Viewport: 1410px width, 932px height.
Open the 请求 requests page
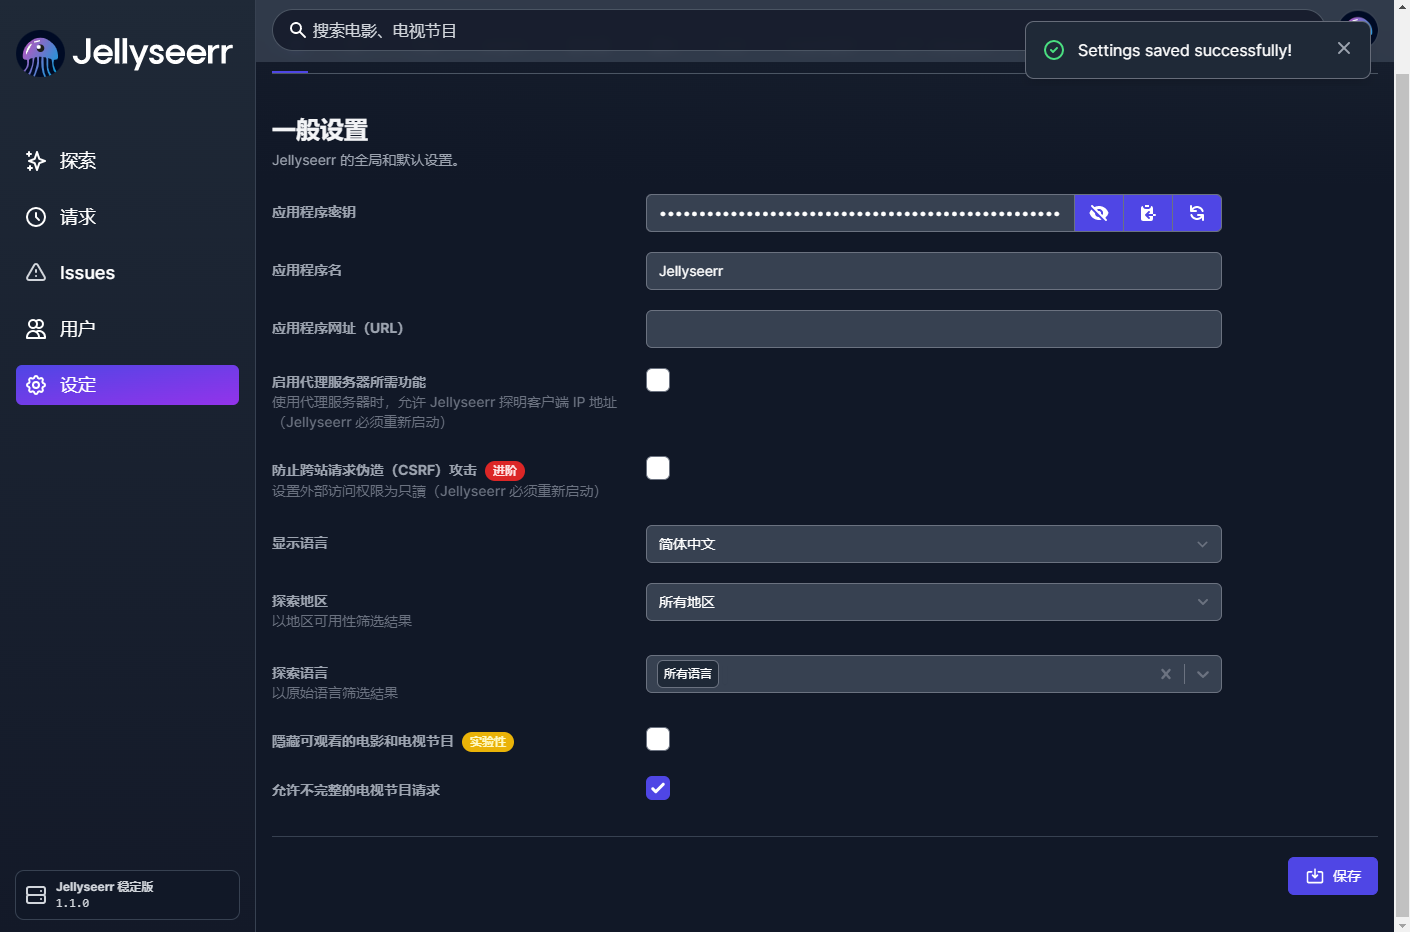click(127, 217)
